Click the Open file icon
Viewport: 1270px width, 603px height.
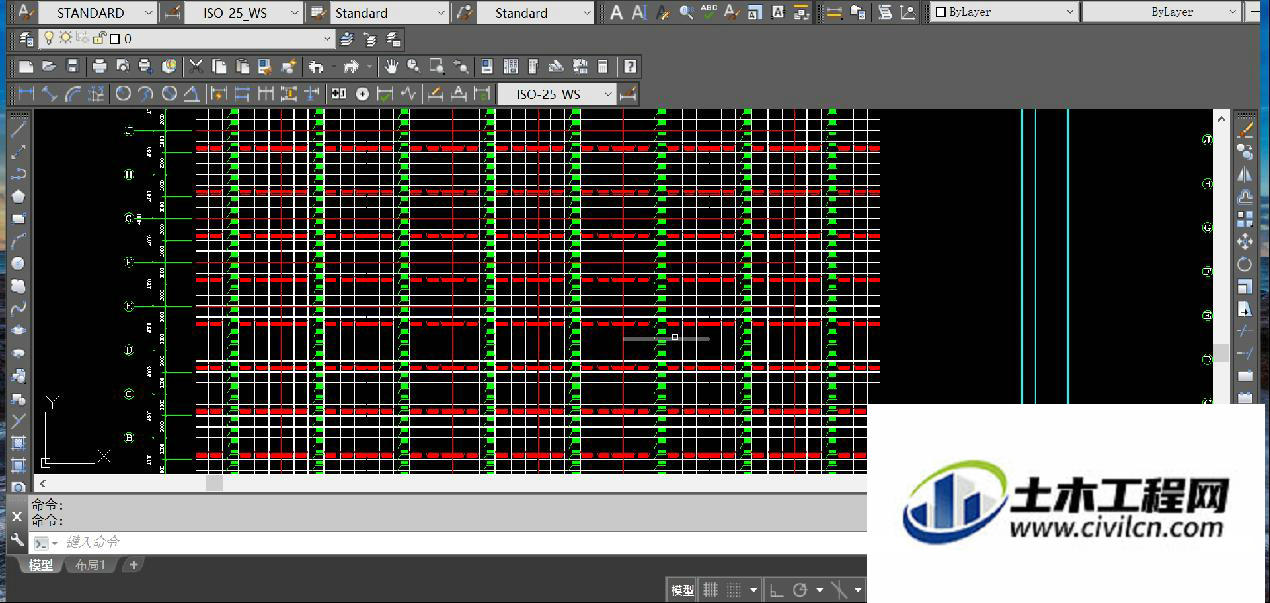pyautogui.click(x=48, y=67)
